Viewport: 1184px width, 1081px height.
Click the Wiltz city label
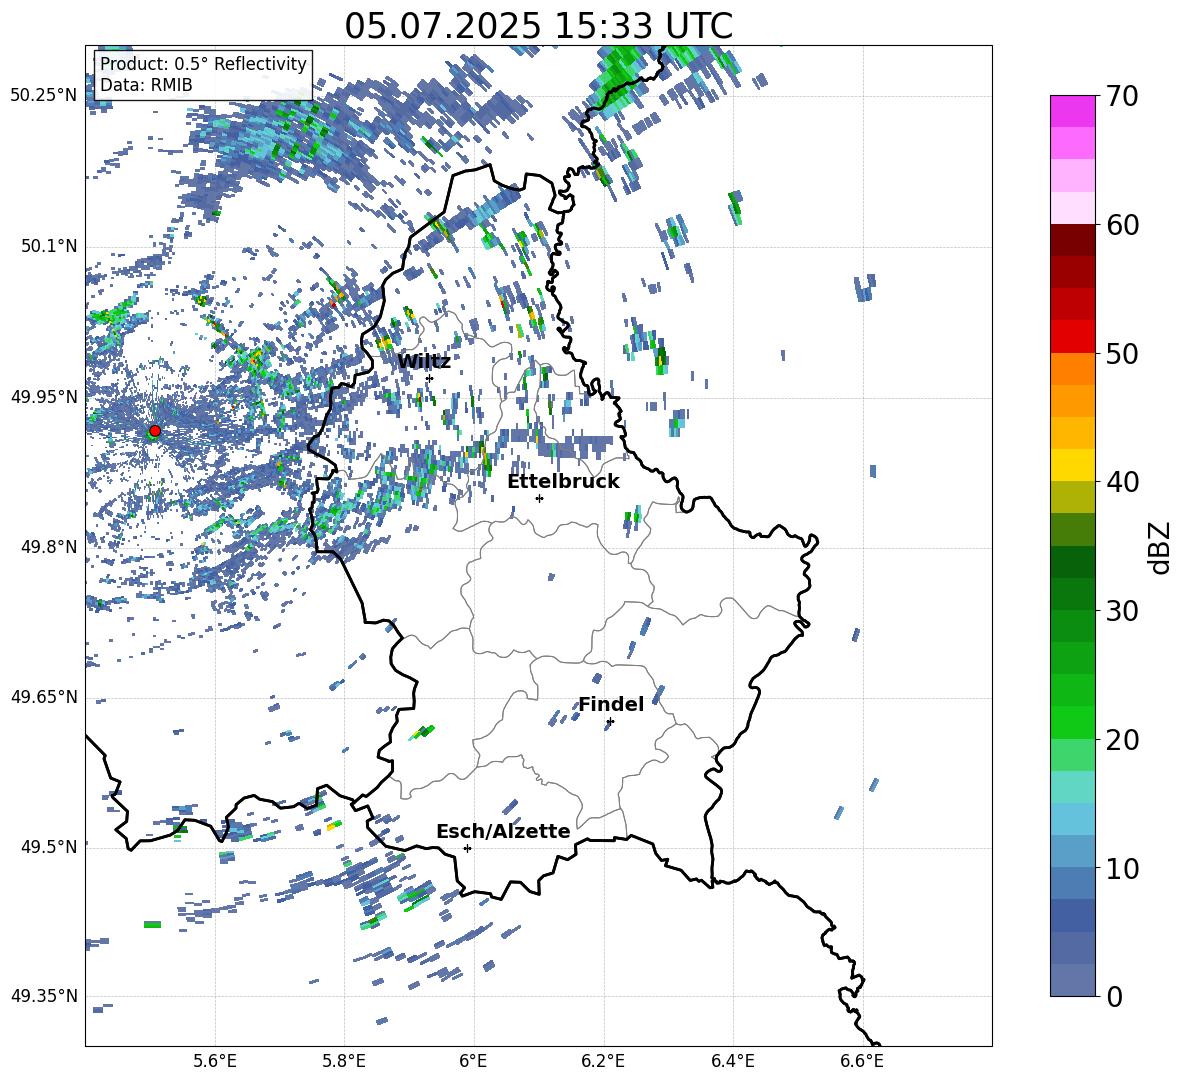[x=424, y=362]
